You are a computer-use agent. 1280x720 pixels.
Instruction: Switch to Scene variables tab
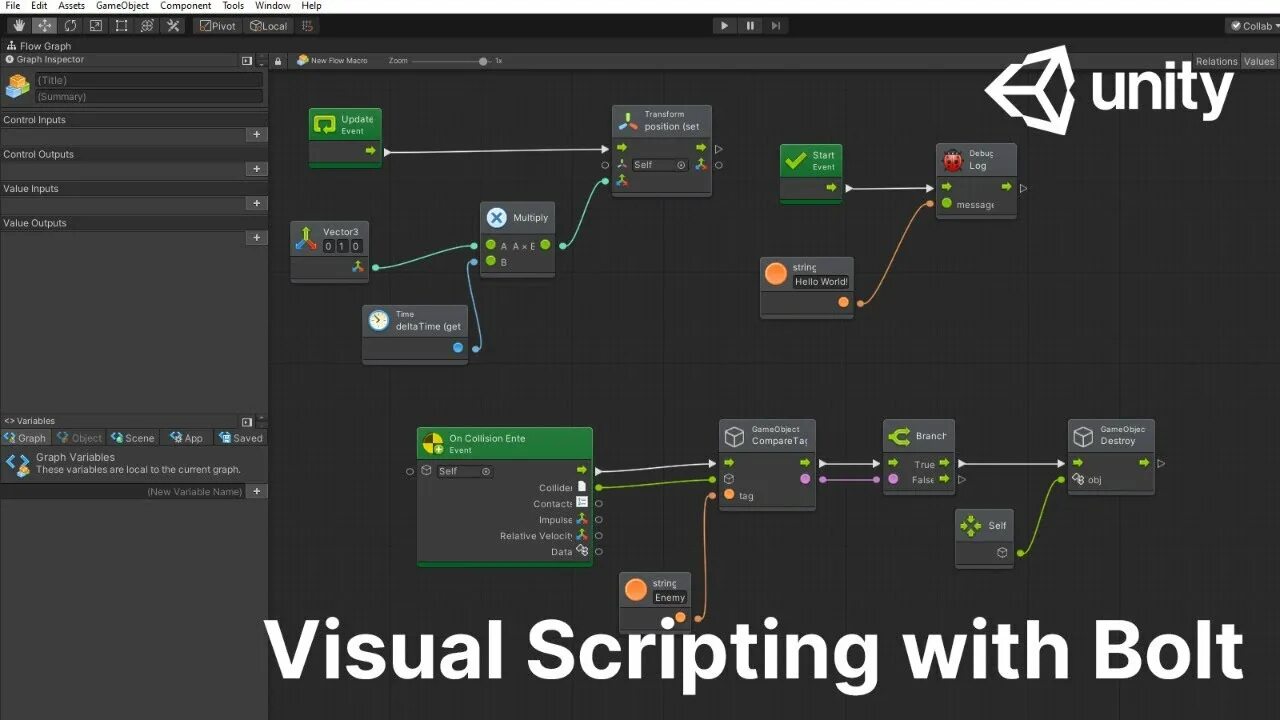click(133, 438)
